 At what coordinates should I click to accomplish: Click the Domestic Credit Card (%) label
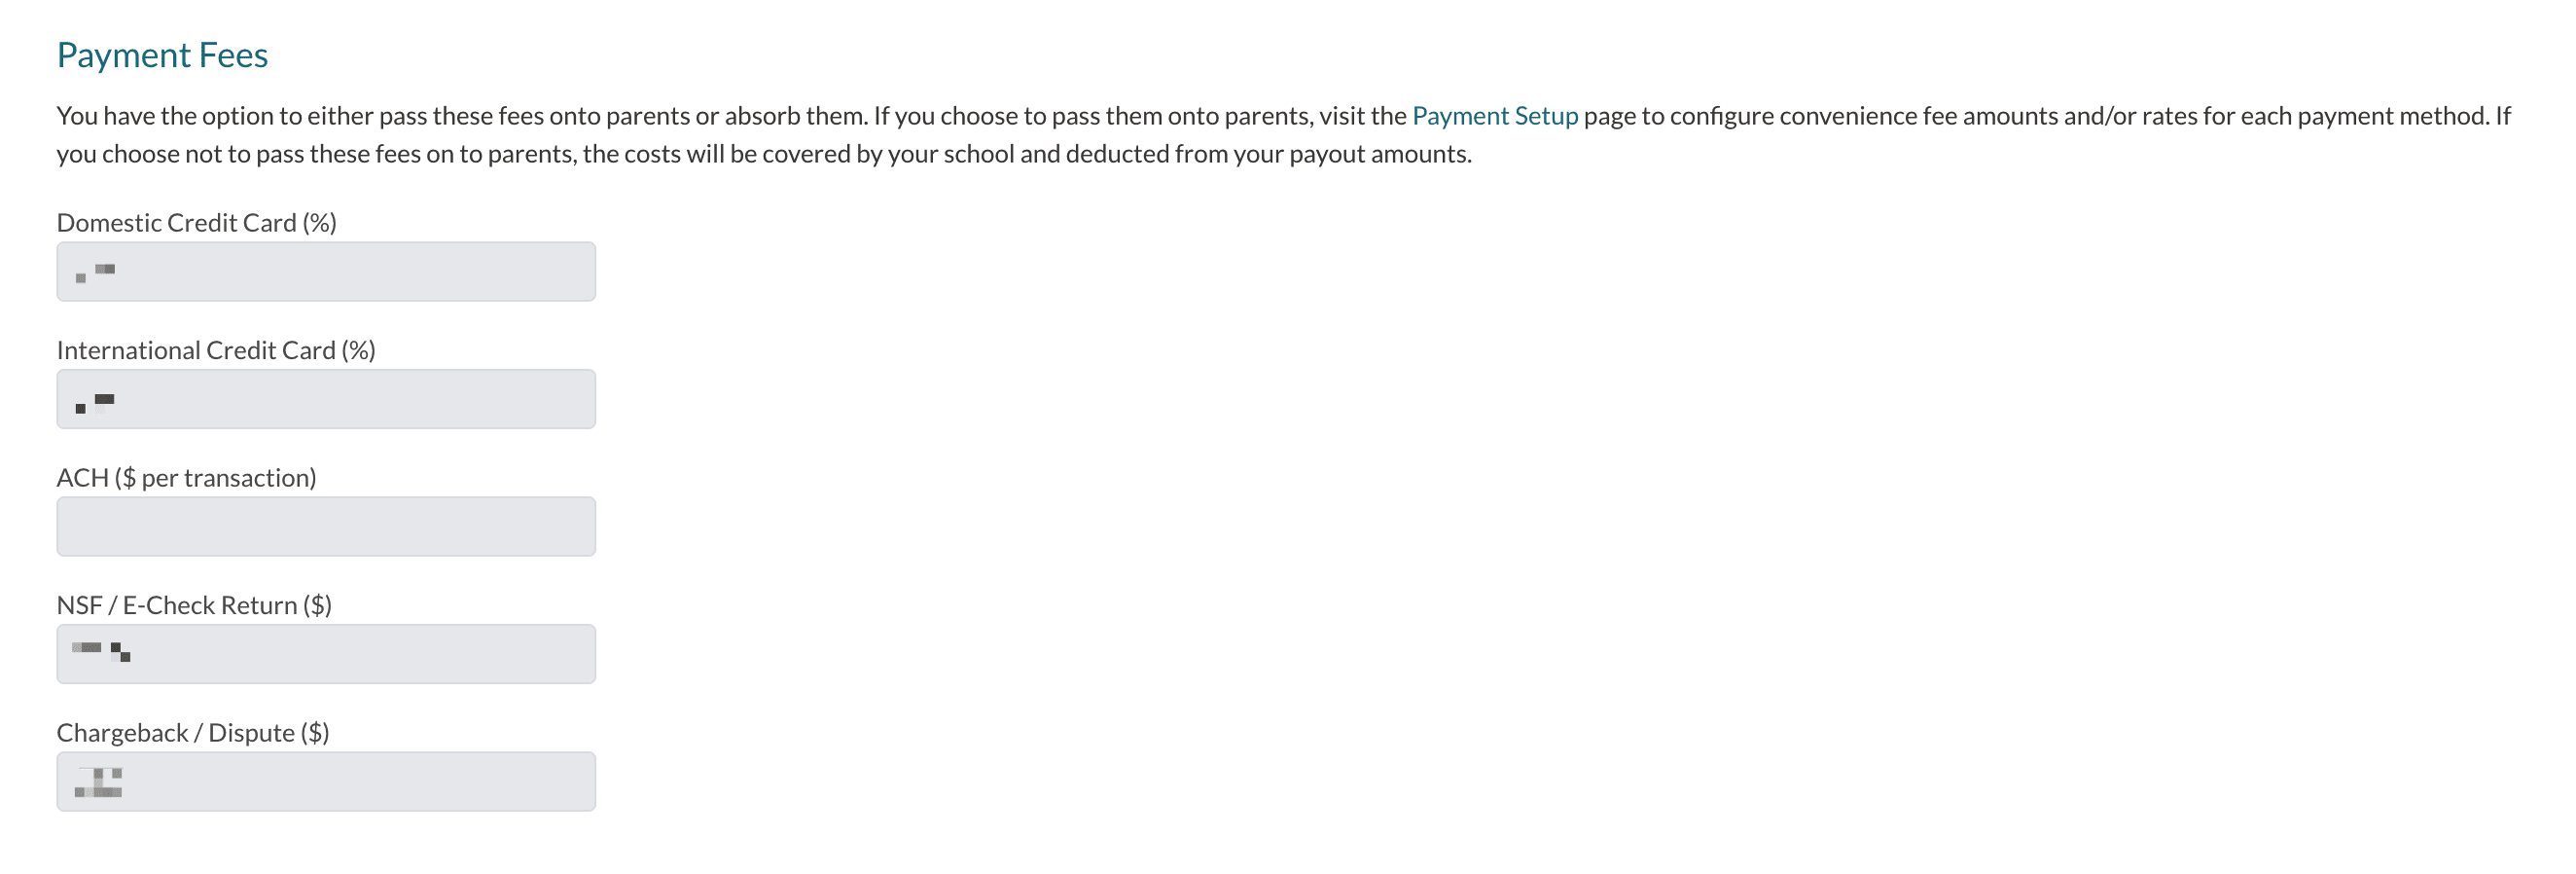(196, 222)
